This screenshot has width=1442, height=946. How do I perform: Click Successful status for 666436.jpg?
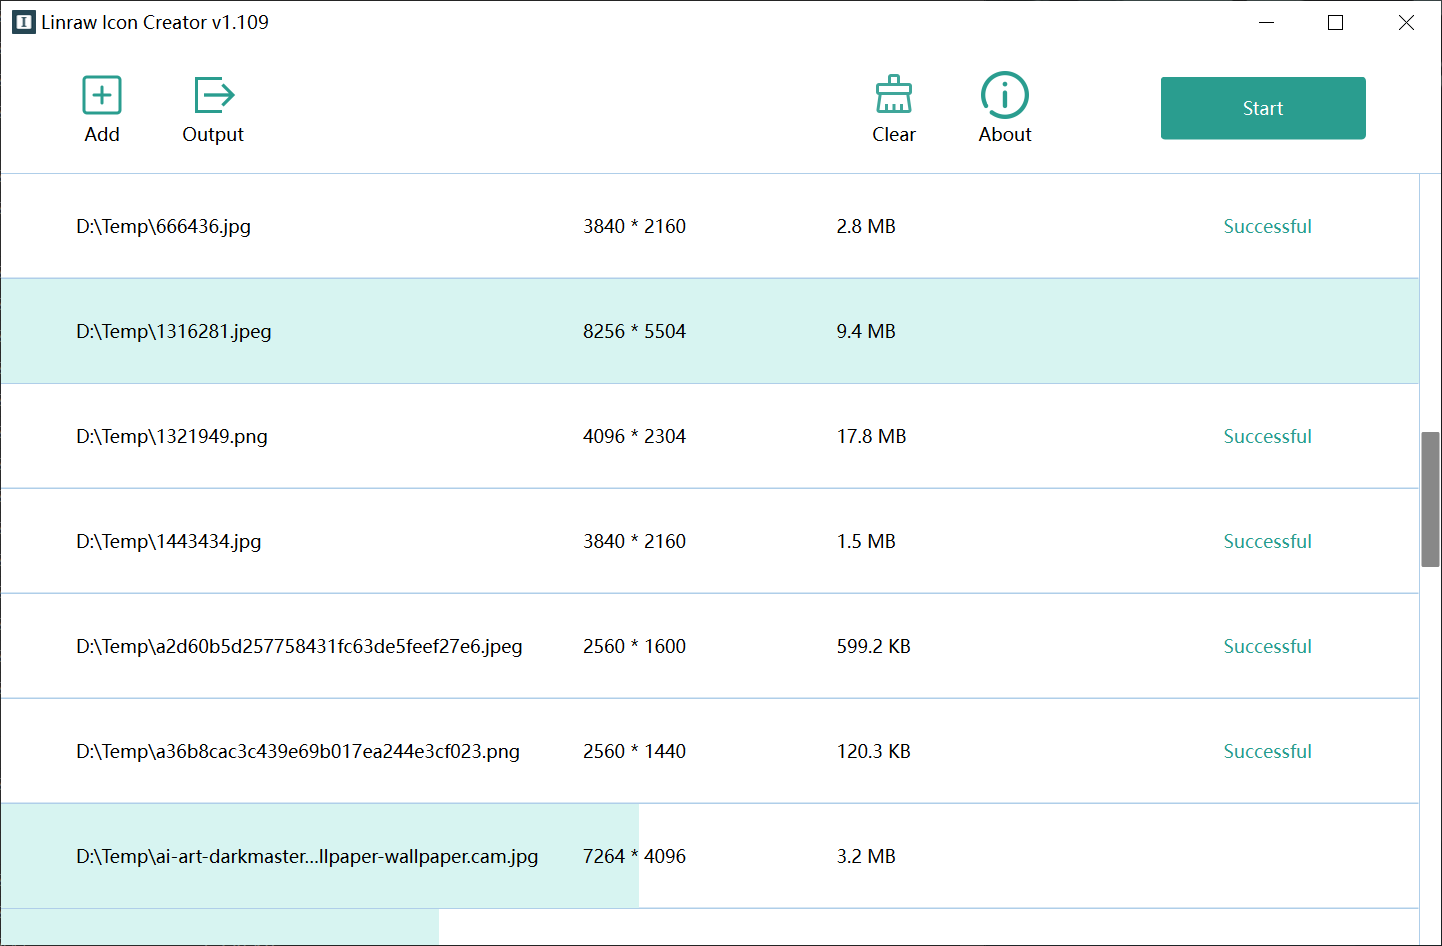tap(1268, 226)
